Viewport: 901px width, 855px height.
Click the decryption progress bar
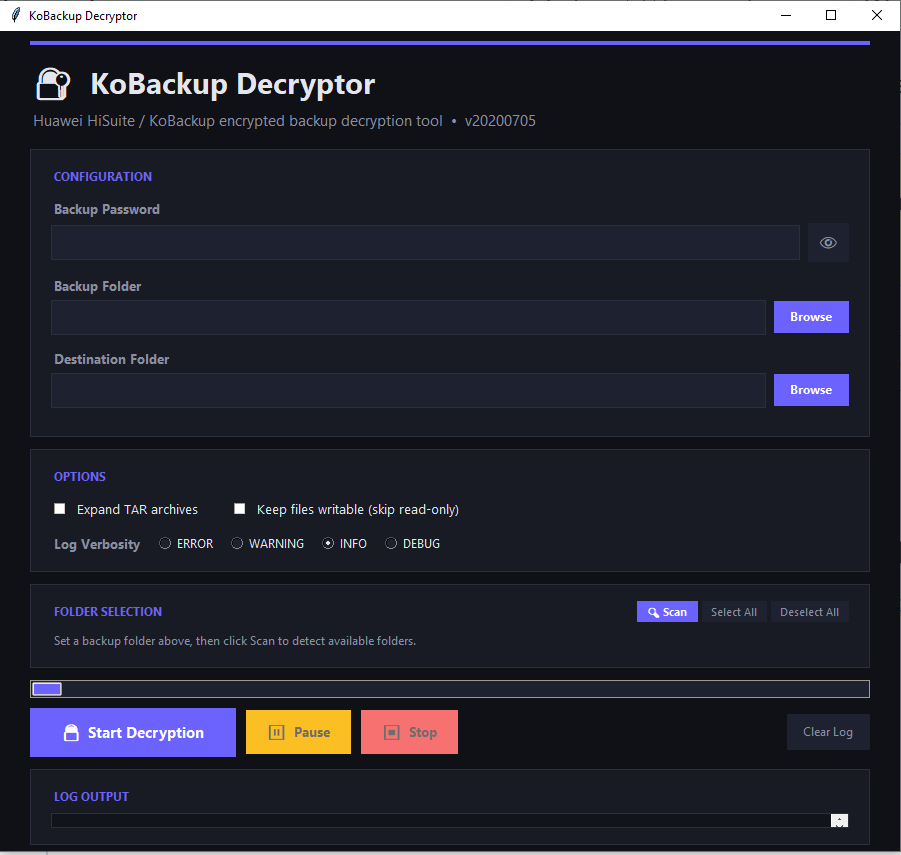tap(450, 689)
